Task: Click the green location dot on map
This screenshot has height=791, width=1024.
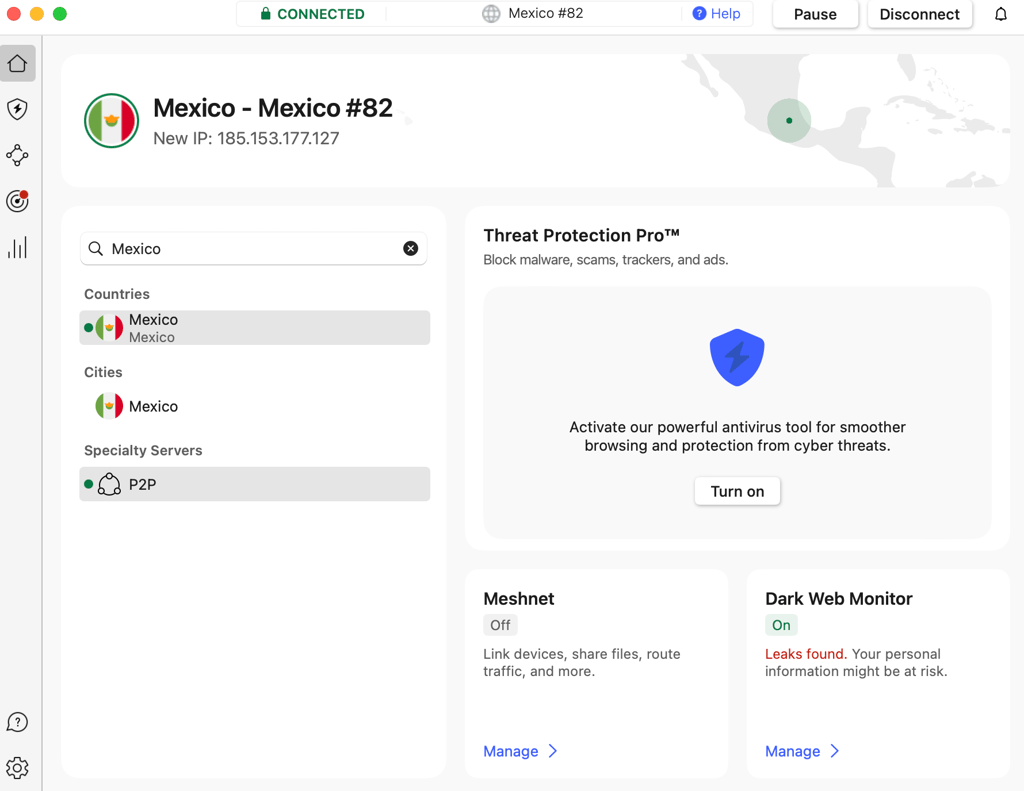Action: (x=789, y=120)
